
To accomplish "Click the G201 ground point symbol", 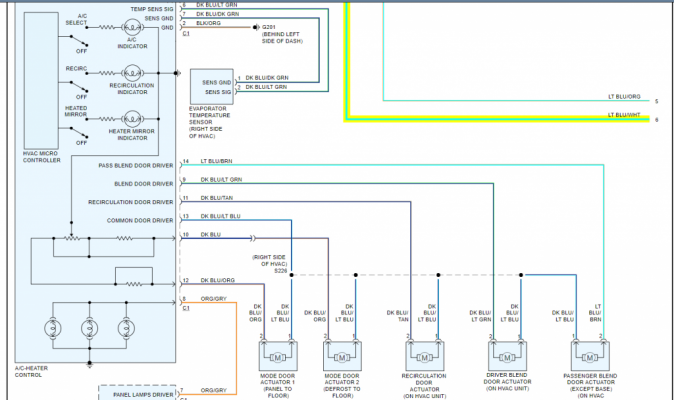I will [256, 27].
